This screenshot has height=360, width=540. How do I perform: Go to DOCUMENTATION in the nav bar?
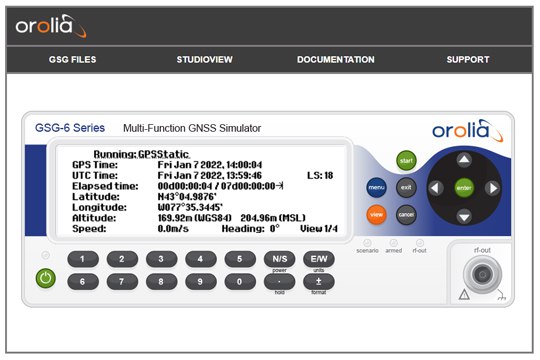(x=336, y=60)
